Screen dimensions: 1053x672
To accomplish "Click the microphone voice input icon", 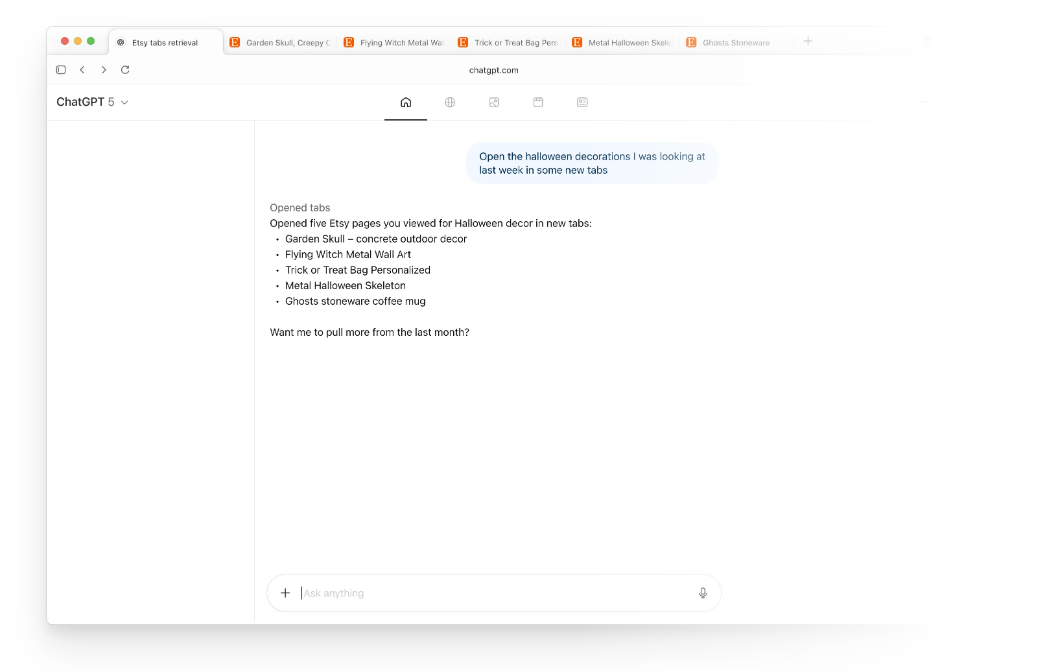I will (x=703, y=593).
